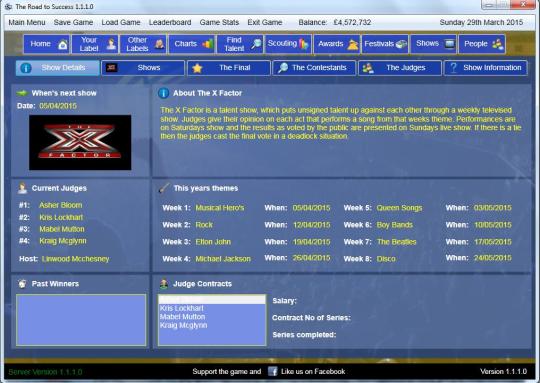The image size is (540, 383).
Task: Open the Festivals section
Action: pyautogui.click(x=385, y=44)
